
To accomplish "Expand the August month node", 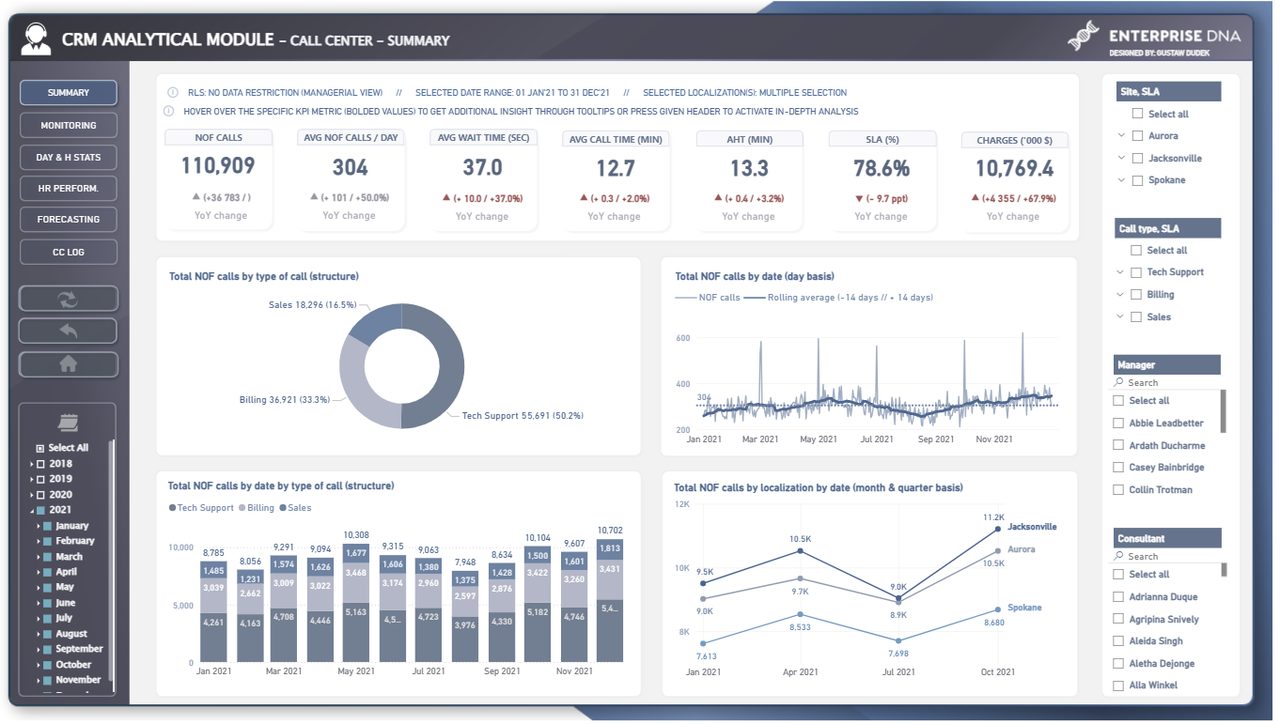I will click(x=38, y=634).
